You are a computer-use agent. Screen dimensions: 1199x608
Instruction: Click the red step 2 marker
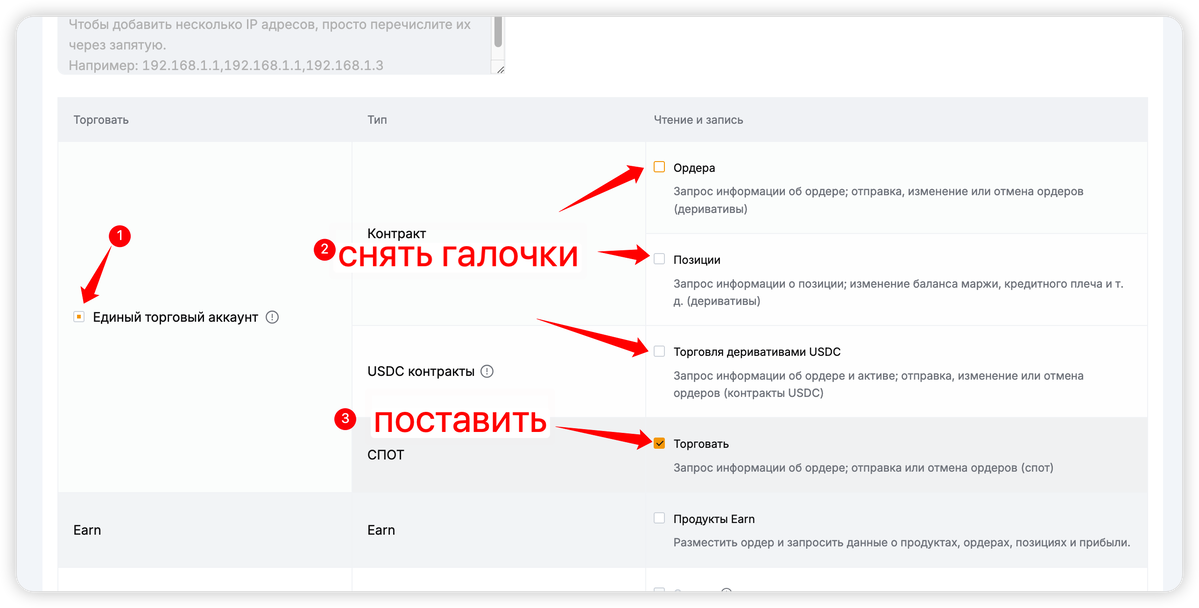point(323,250)
